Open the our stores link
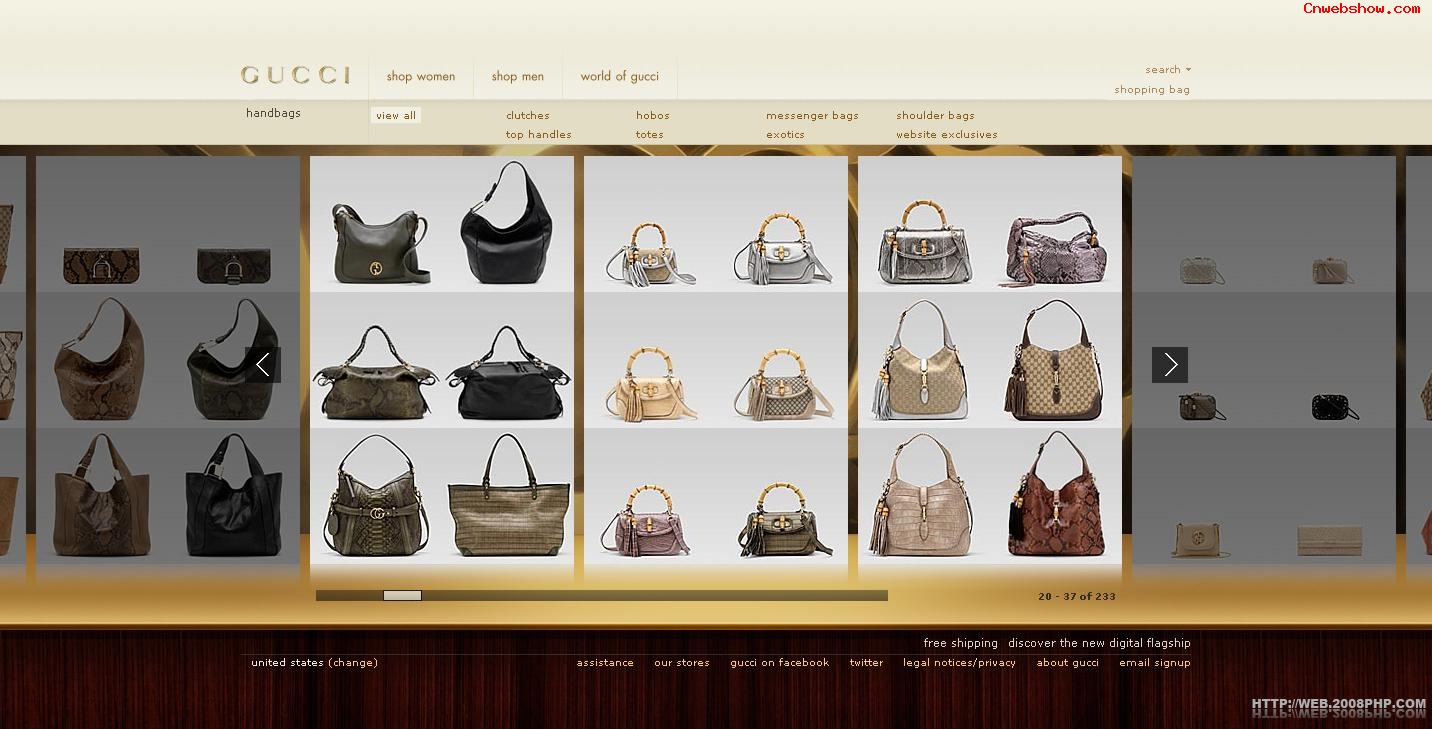The height and width of the screenshot is (729, 1432). (x=682, y=662)
